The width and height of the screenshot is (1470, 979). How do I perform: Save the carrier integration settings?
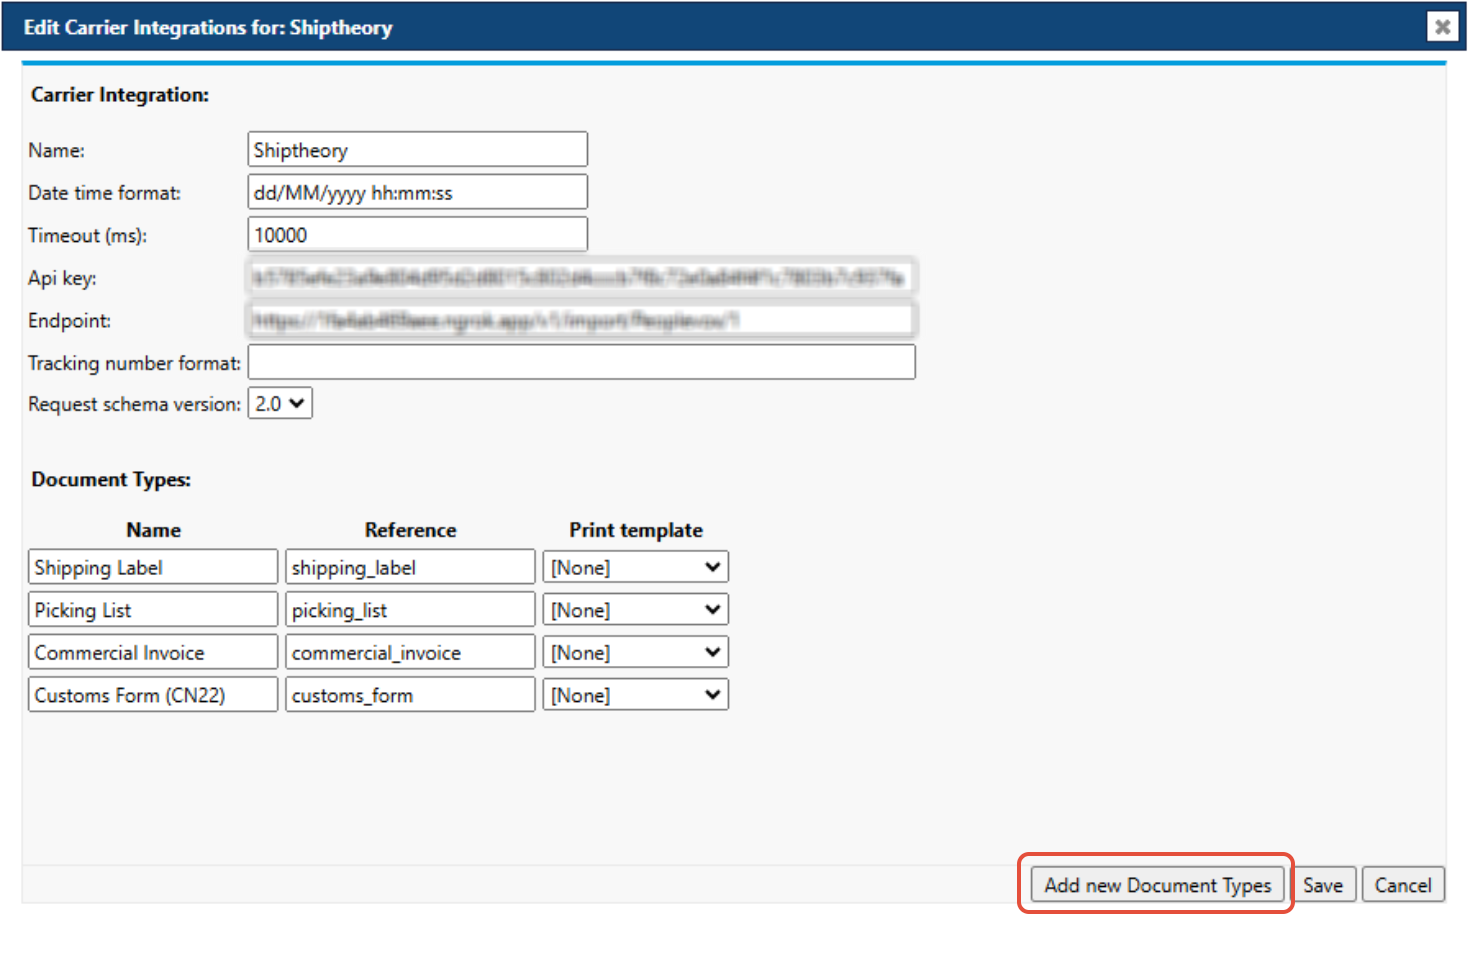coord(1323,885)
